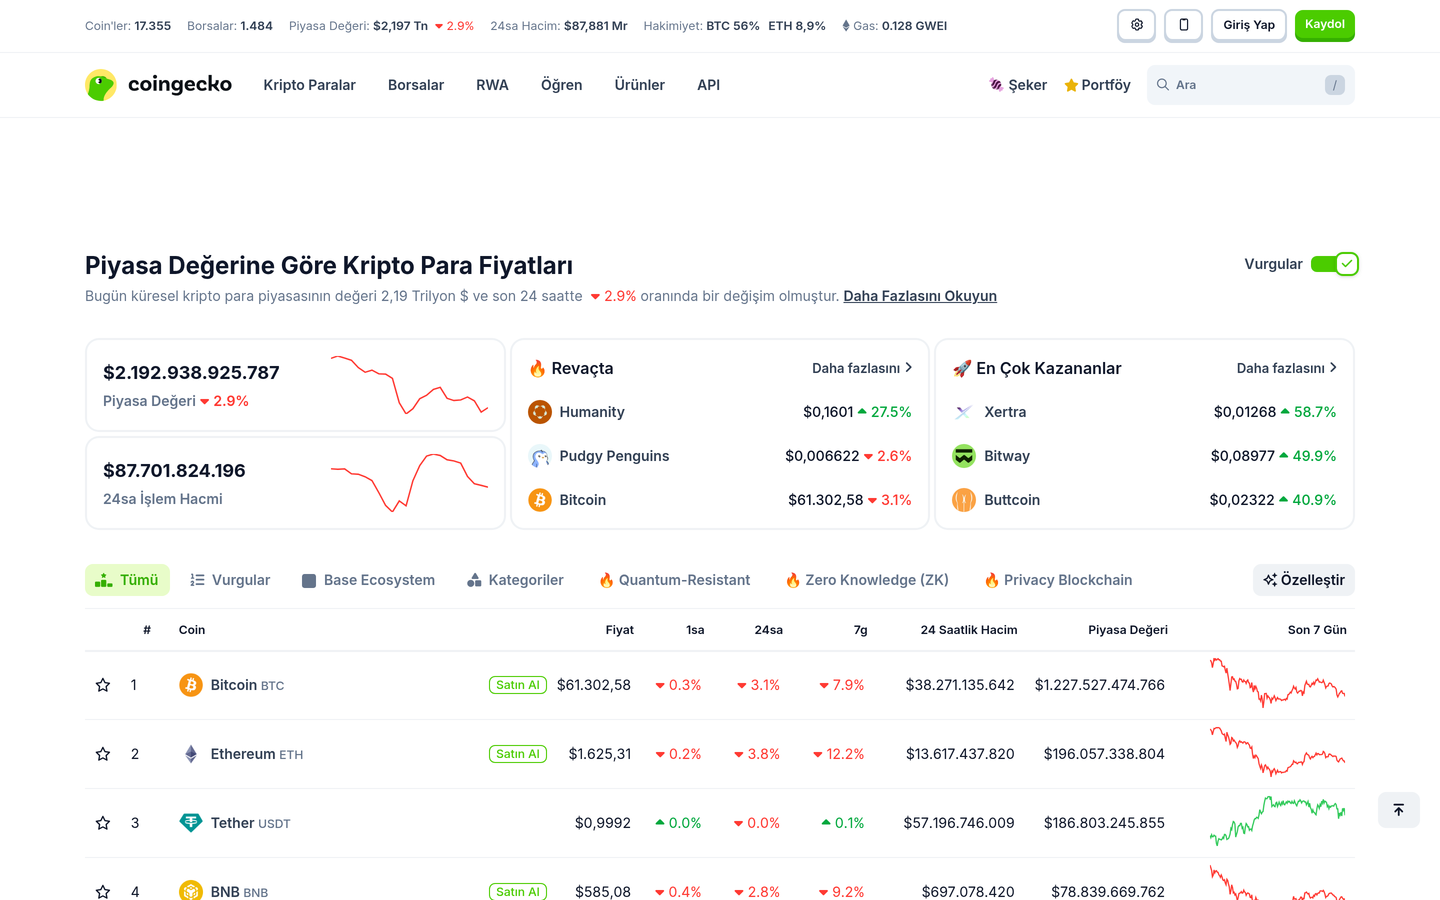
Task: Click the Gas Ethereum icon in top bar
Action: coord(846,26)
